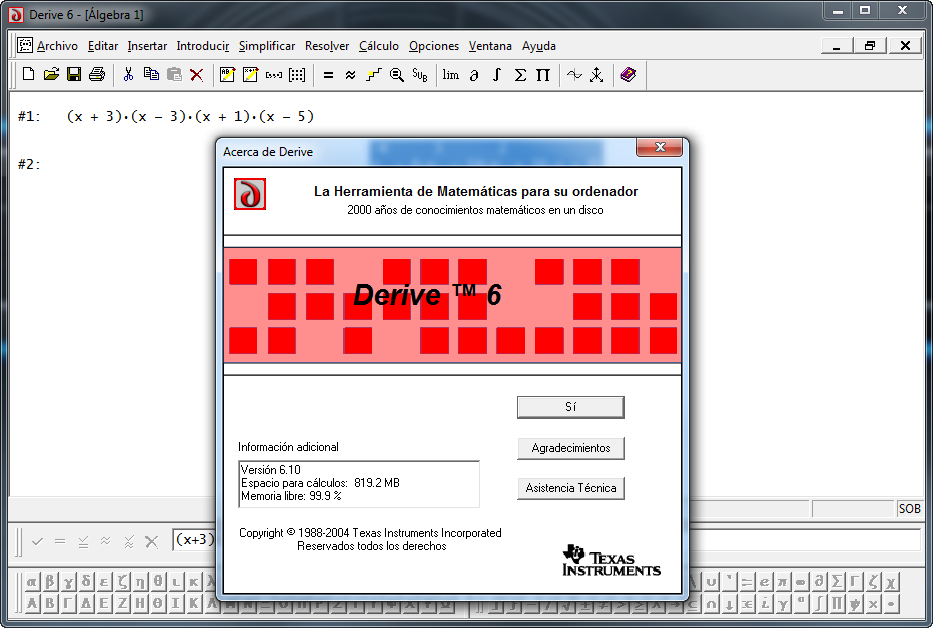Click the Approximate (≈) toolbar icon
This screenshot has height=628, width=933.
[350, 74]
